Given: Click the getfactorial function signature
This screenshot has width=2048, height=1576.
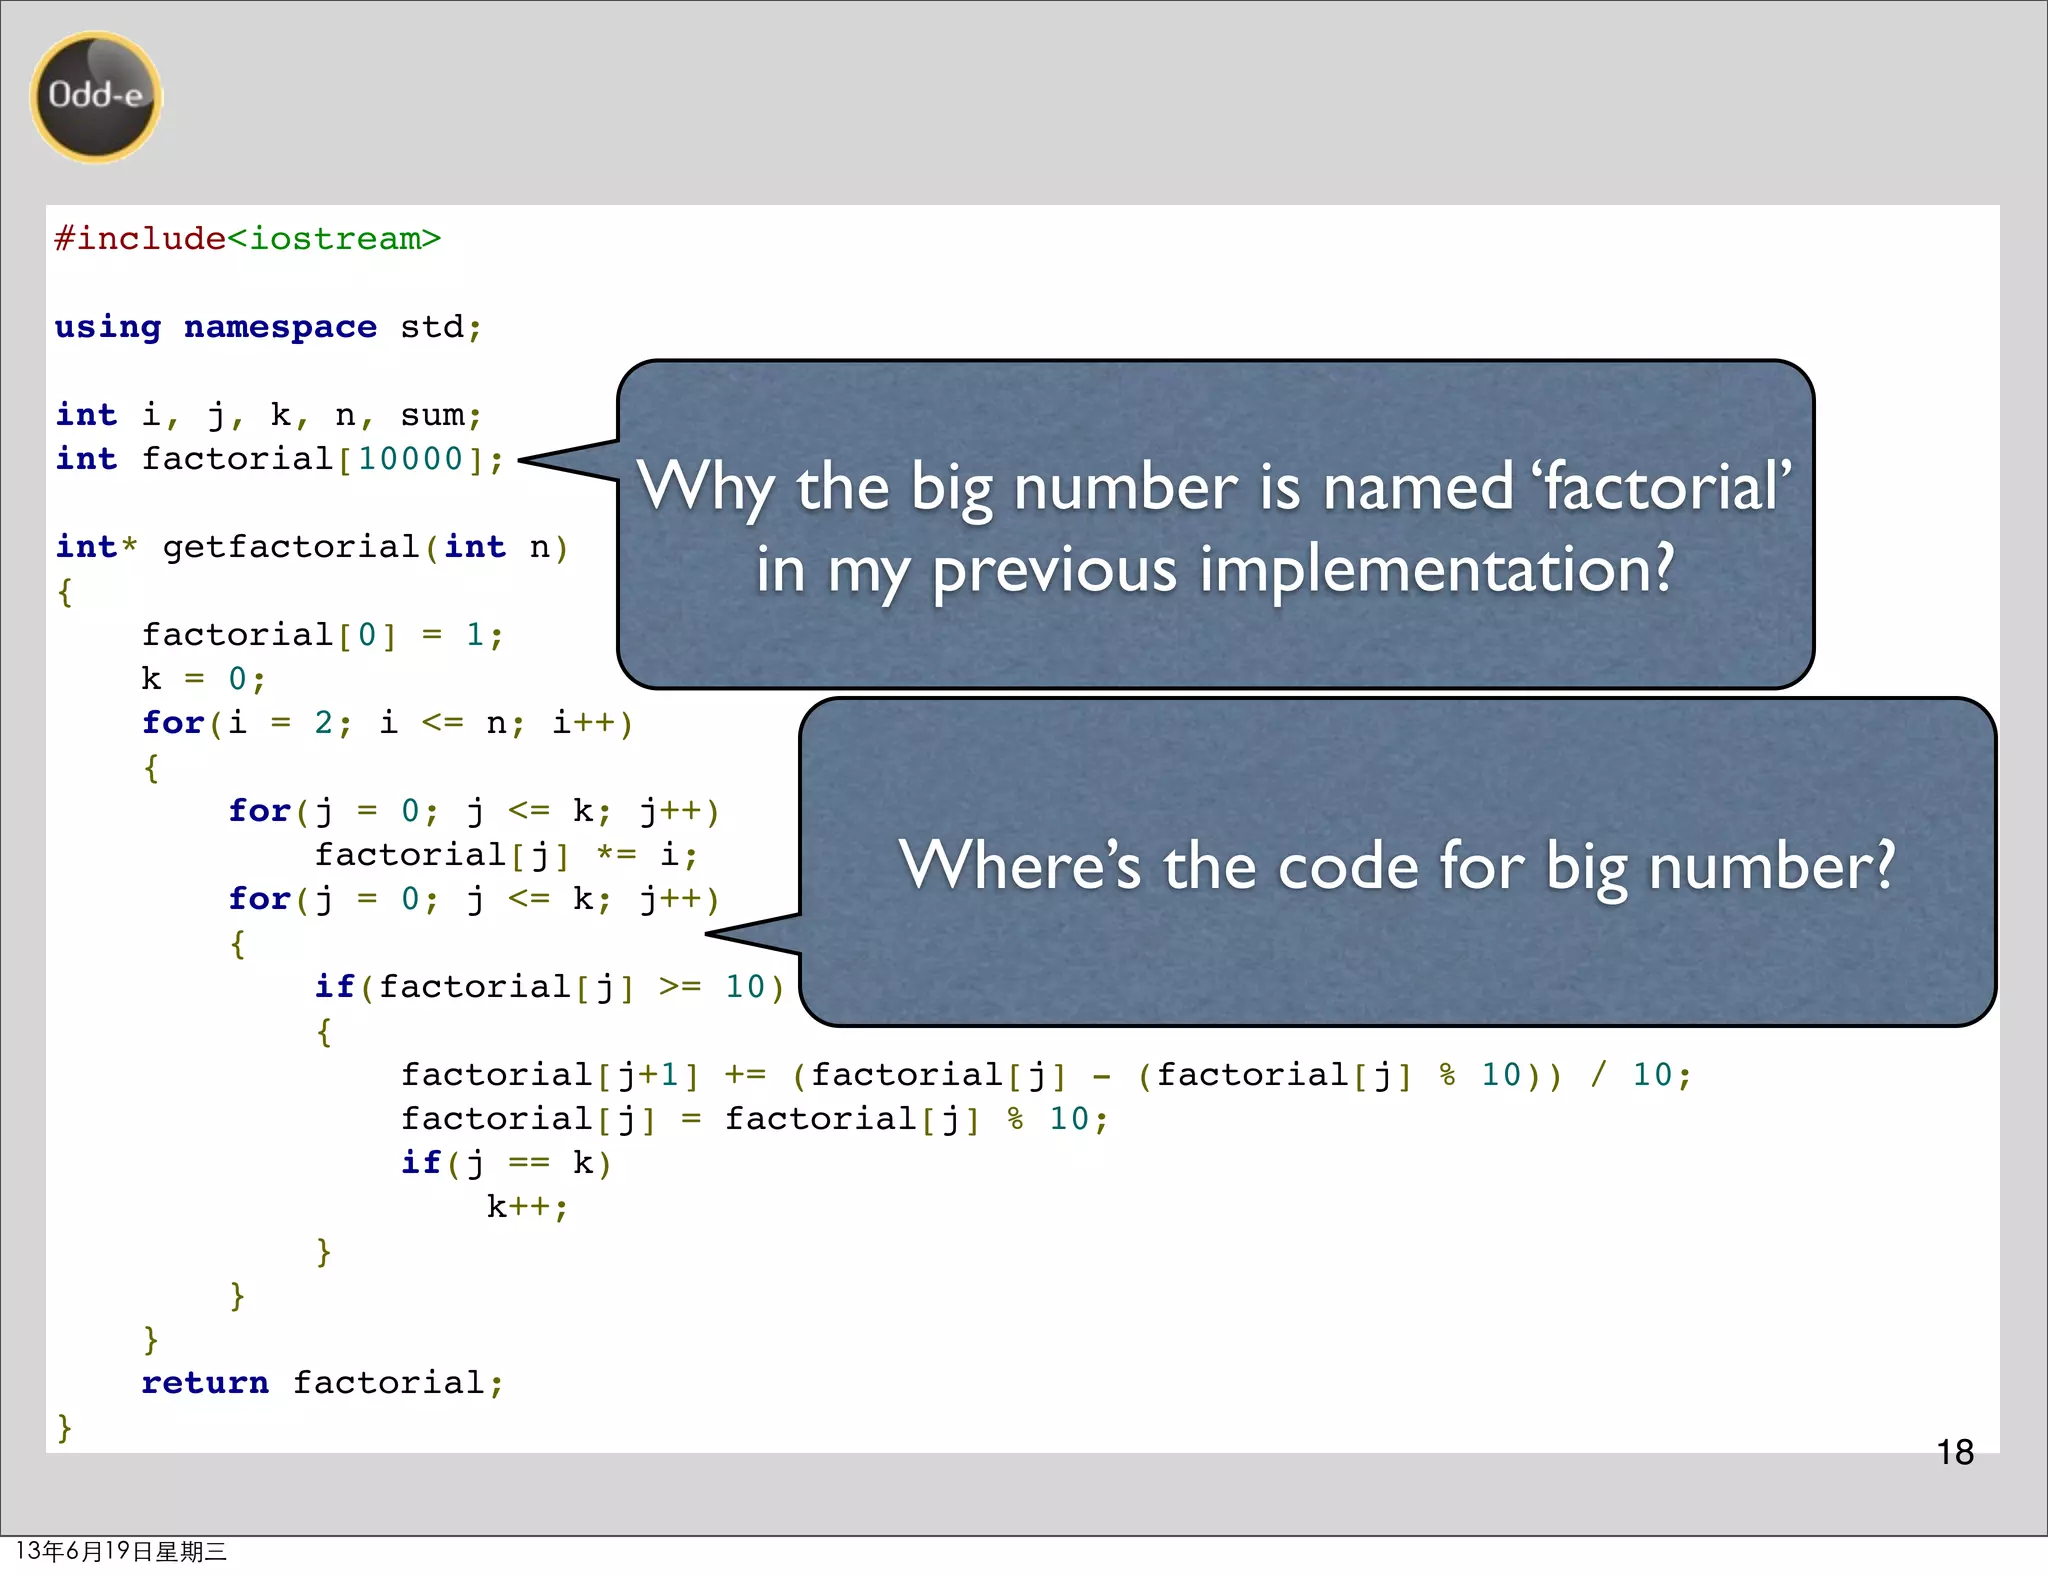Looking at the screenshot, I should (x=312, y=547).
